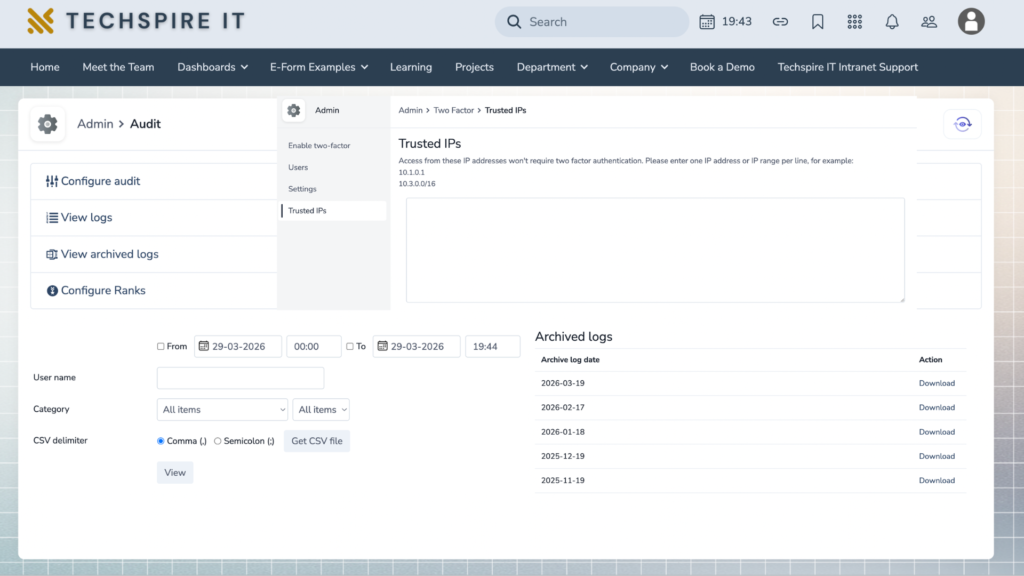Open the apps grid icon
This screenshot has height=576, width=1024.
(854, 22)
